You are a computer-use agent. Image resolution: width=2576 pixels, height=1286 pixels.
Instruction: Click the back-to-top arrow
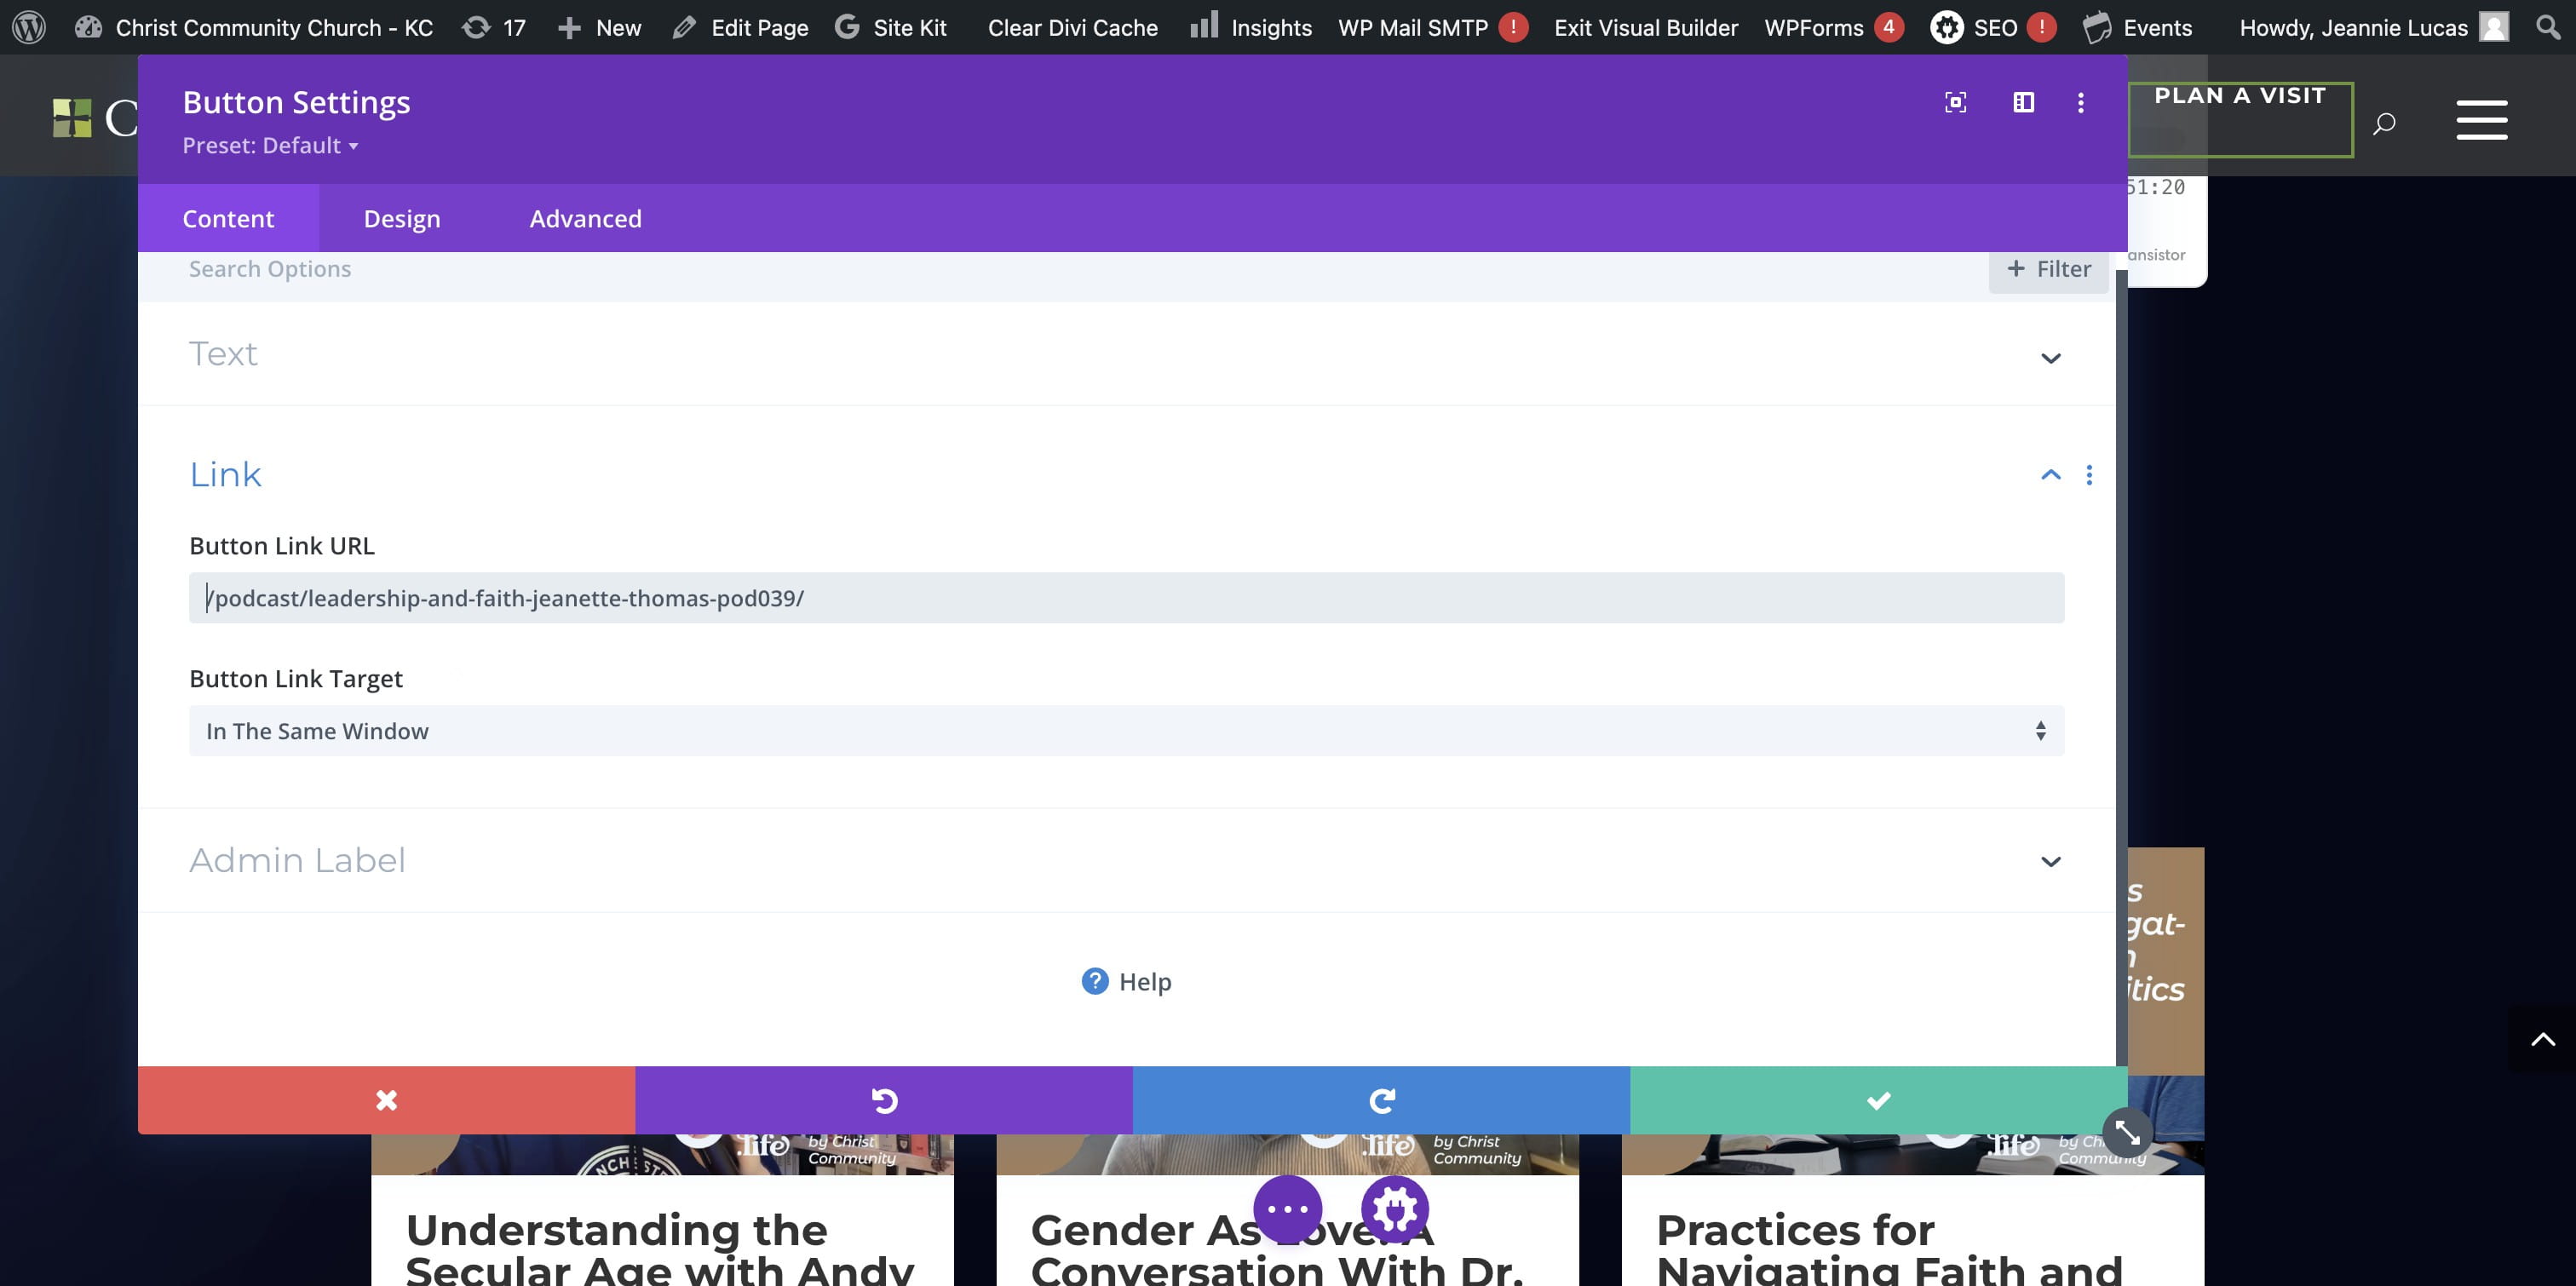pyautogui.click(x=2543, y=1040)
